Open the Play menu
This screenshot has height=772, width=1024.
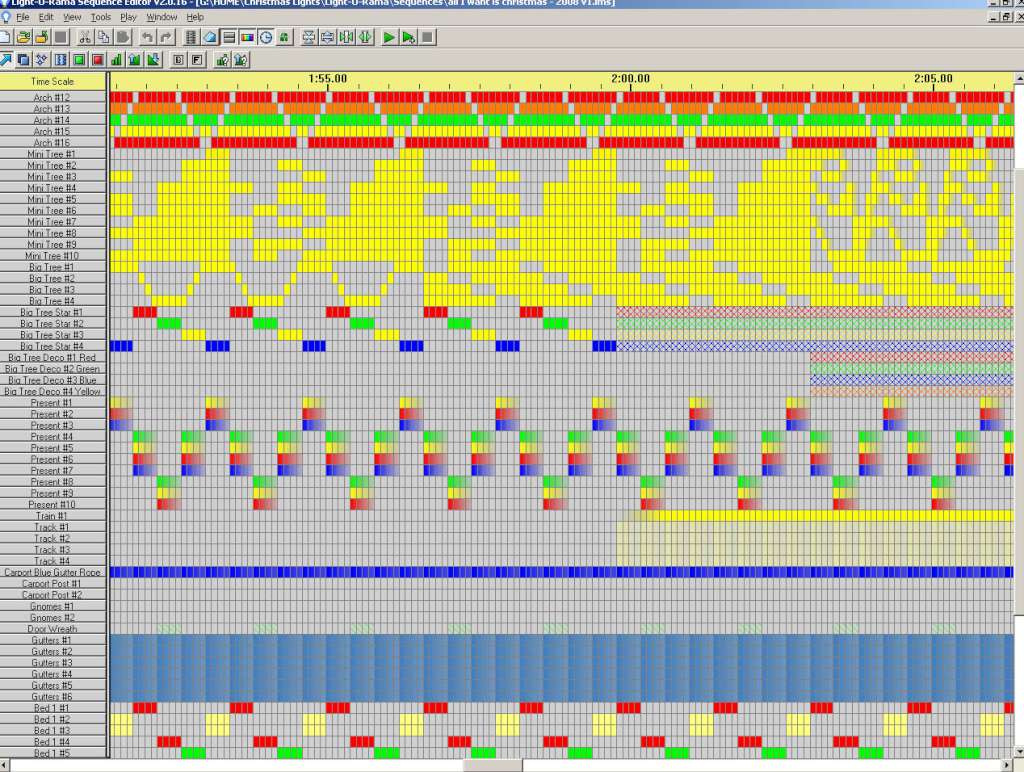tap(128, 17)
